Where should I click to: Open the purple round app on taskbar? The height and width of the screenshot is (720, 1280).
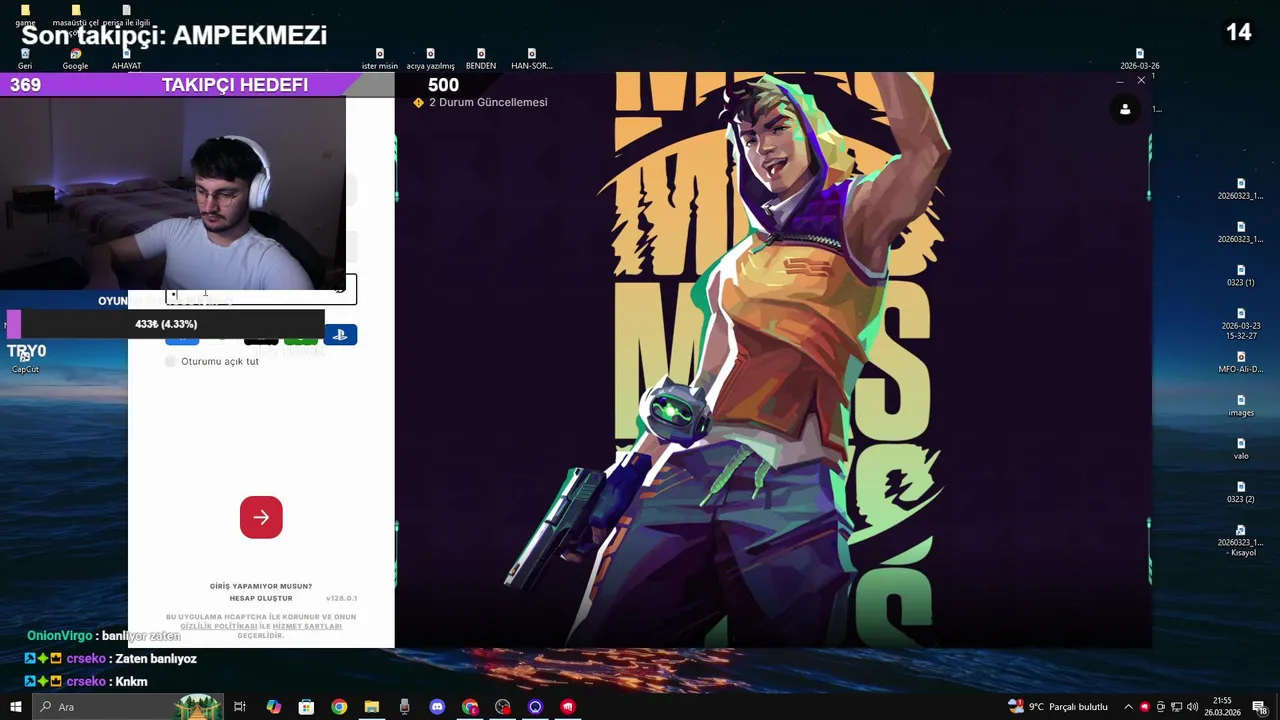[x=535, y=707]
